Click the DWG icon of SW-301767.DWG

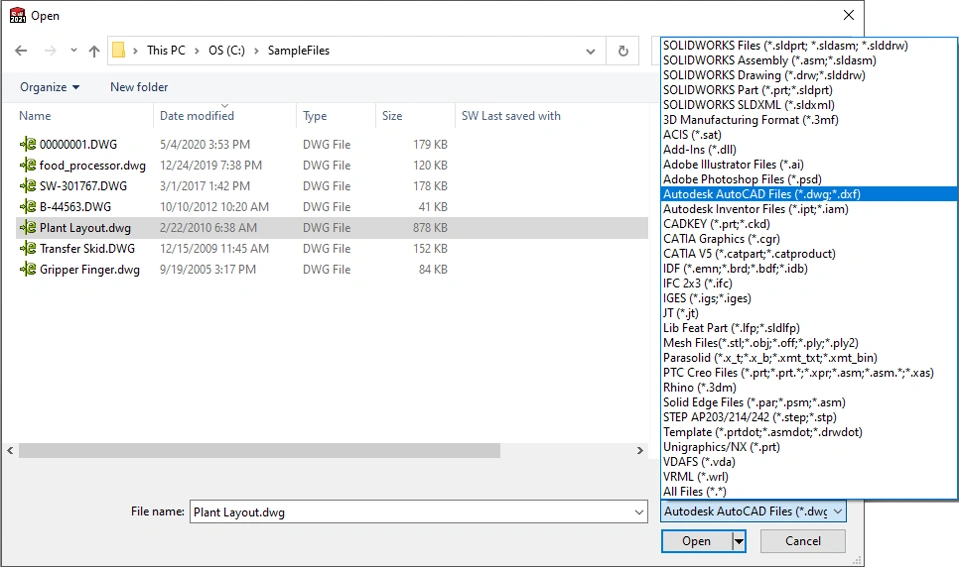(x=28, y=186)
